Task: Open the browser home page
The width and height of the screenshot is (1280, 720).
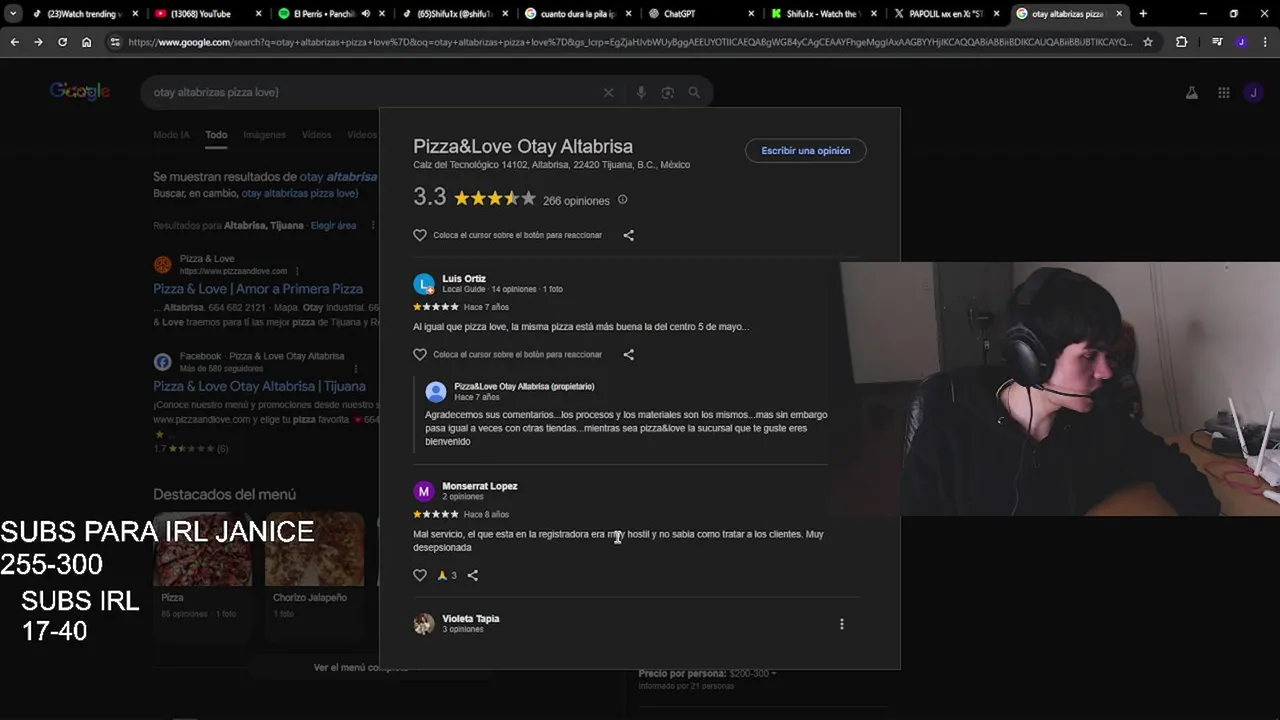Action: (87, 42)
